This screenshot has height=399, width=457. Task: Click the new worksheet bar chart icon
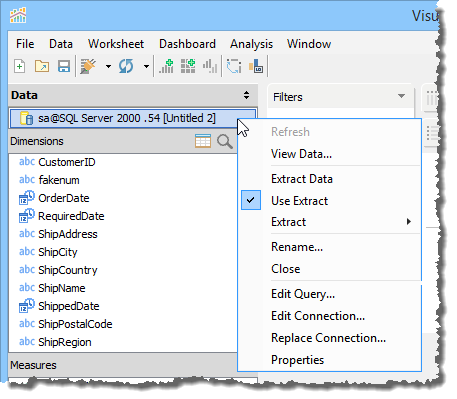pos(166,66)
